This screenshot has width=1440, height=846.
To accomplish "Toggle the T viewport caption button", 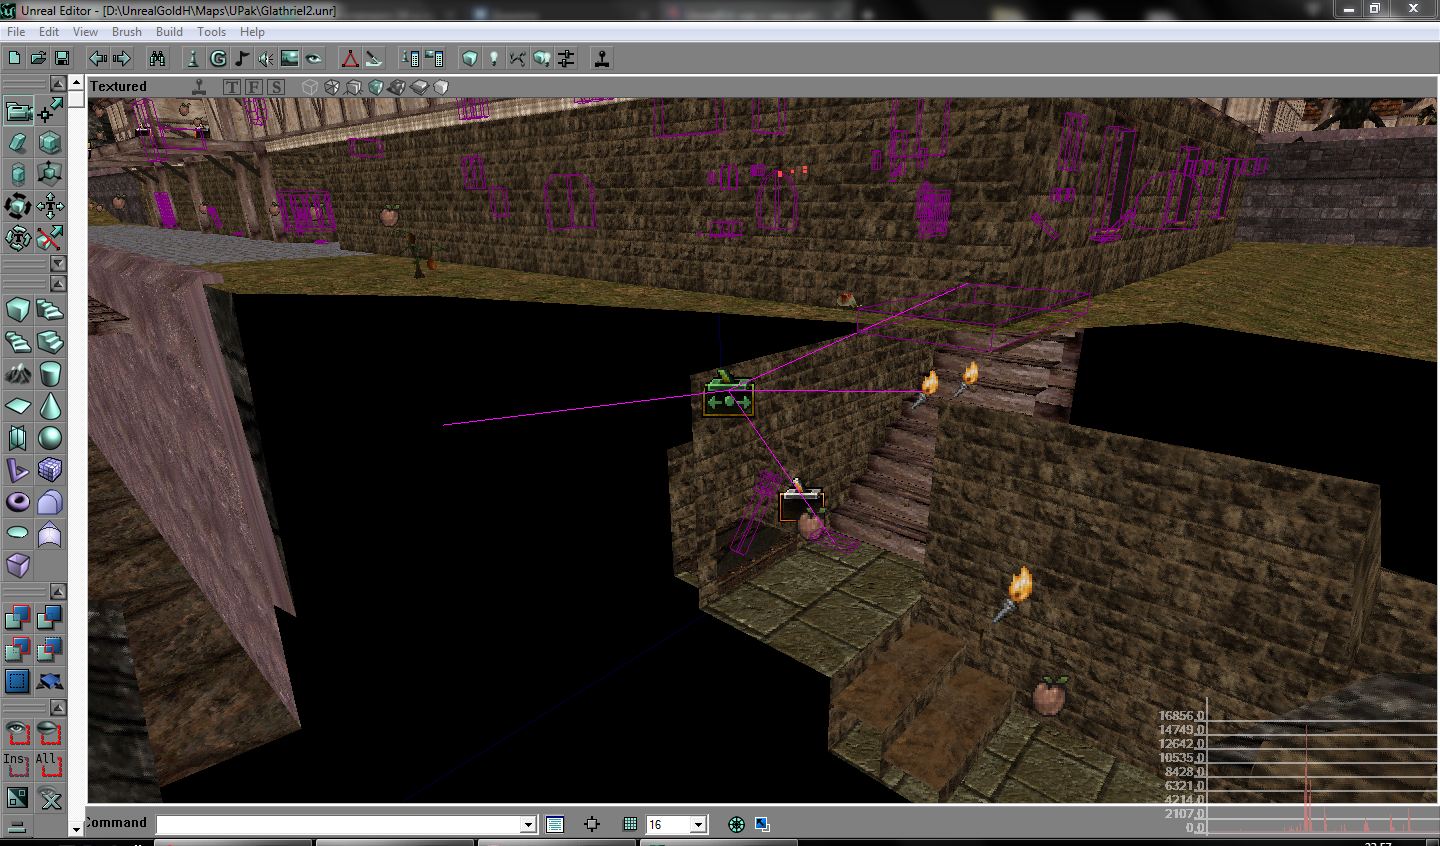I will (x=232, y=87).
